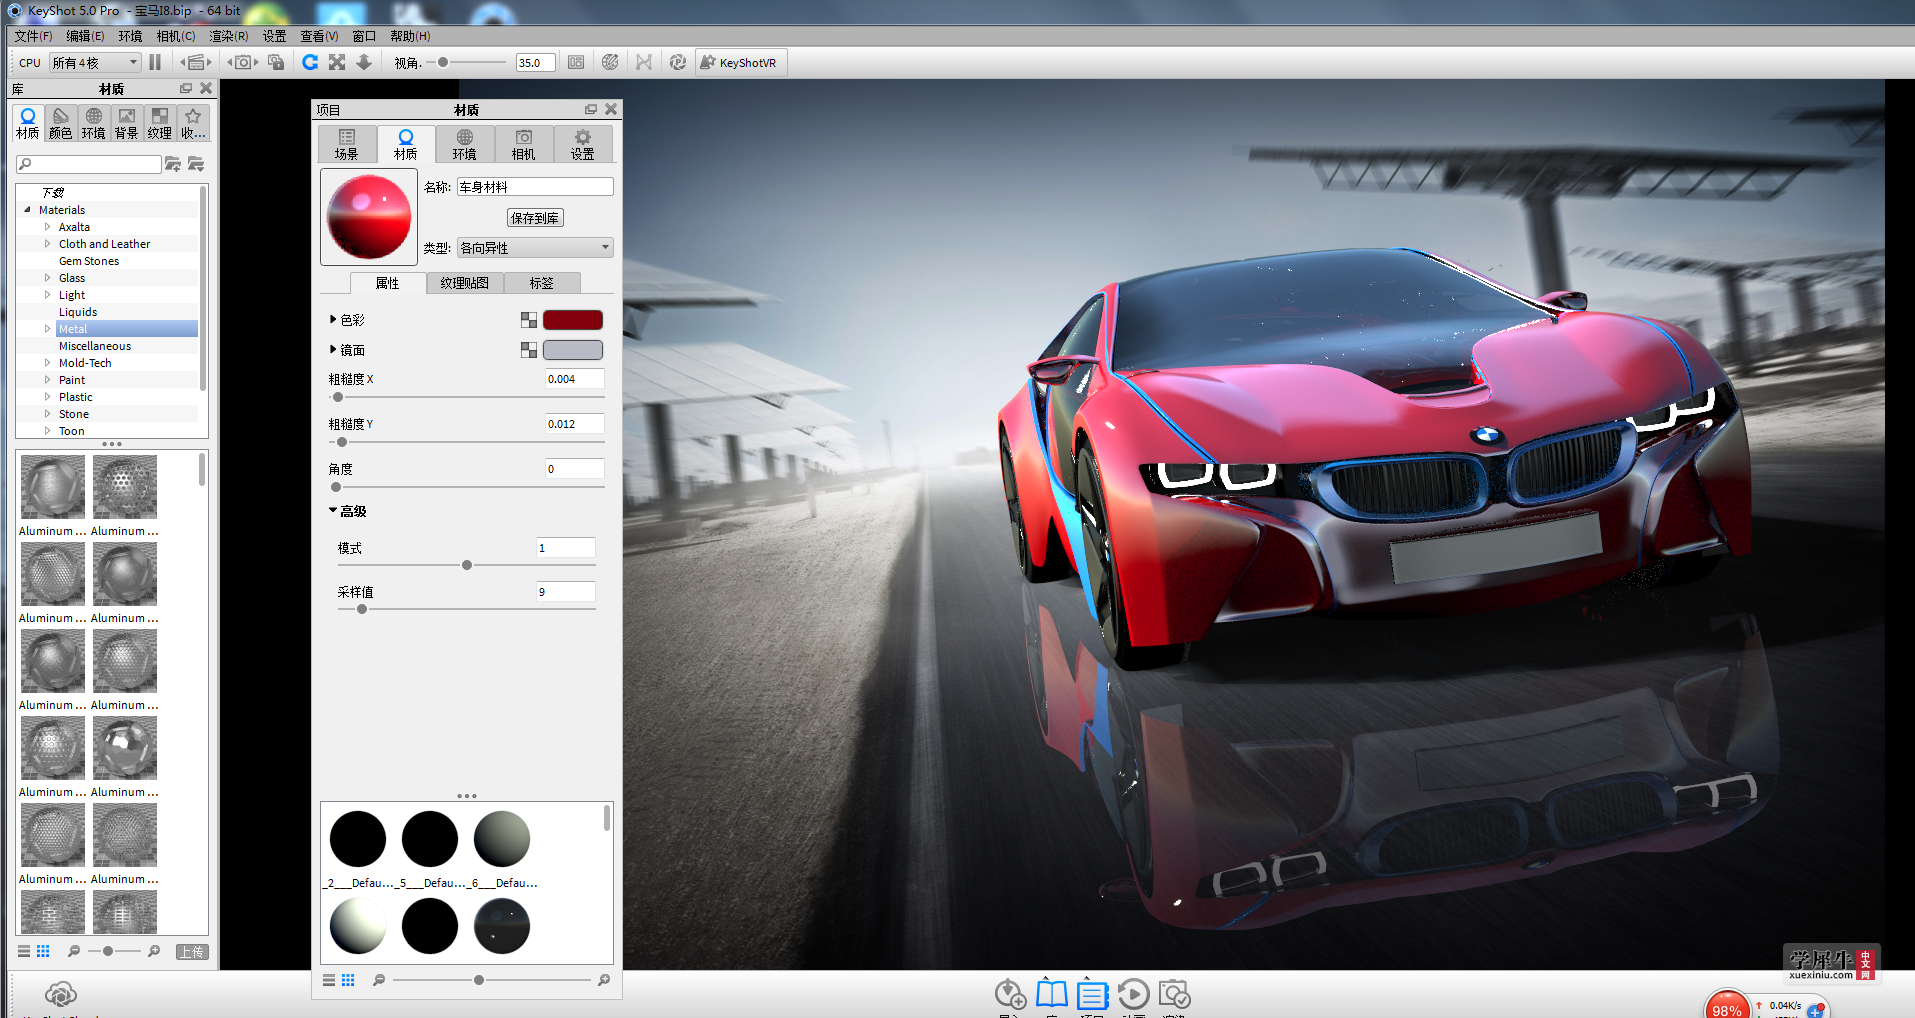Open the Render menu (渲染)
This screenshot has width=1915, height=1018.
(x=229, y=36)
